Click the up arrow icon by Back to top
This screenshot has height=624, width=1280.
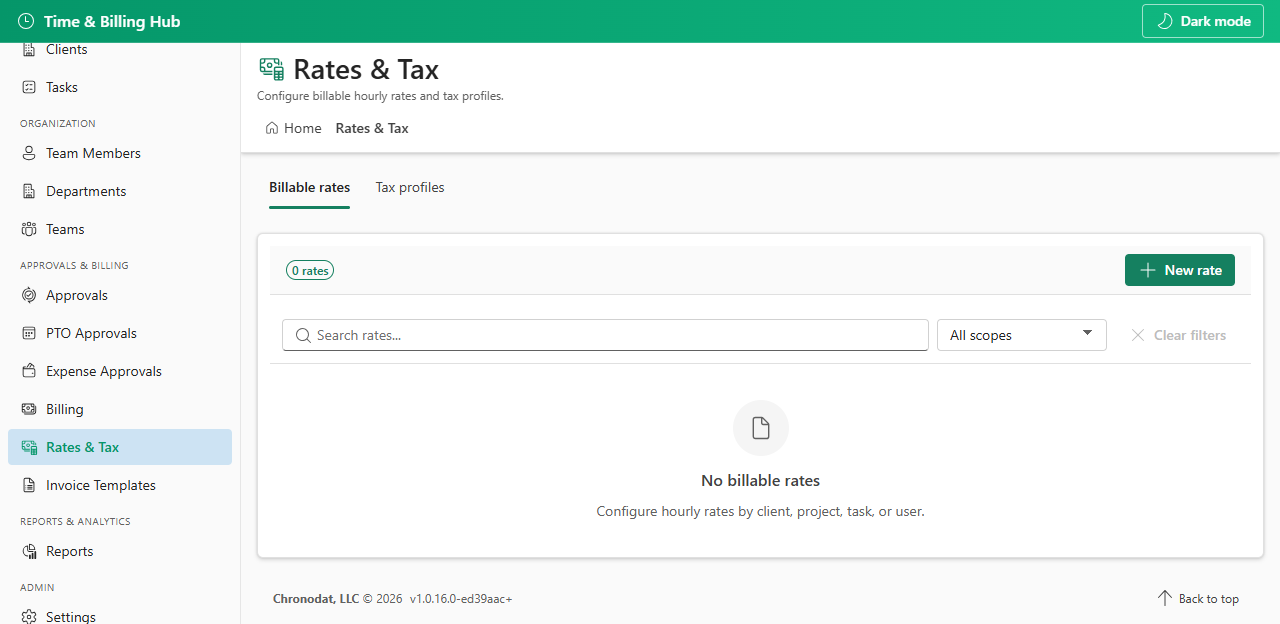(1165, 598)
